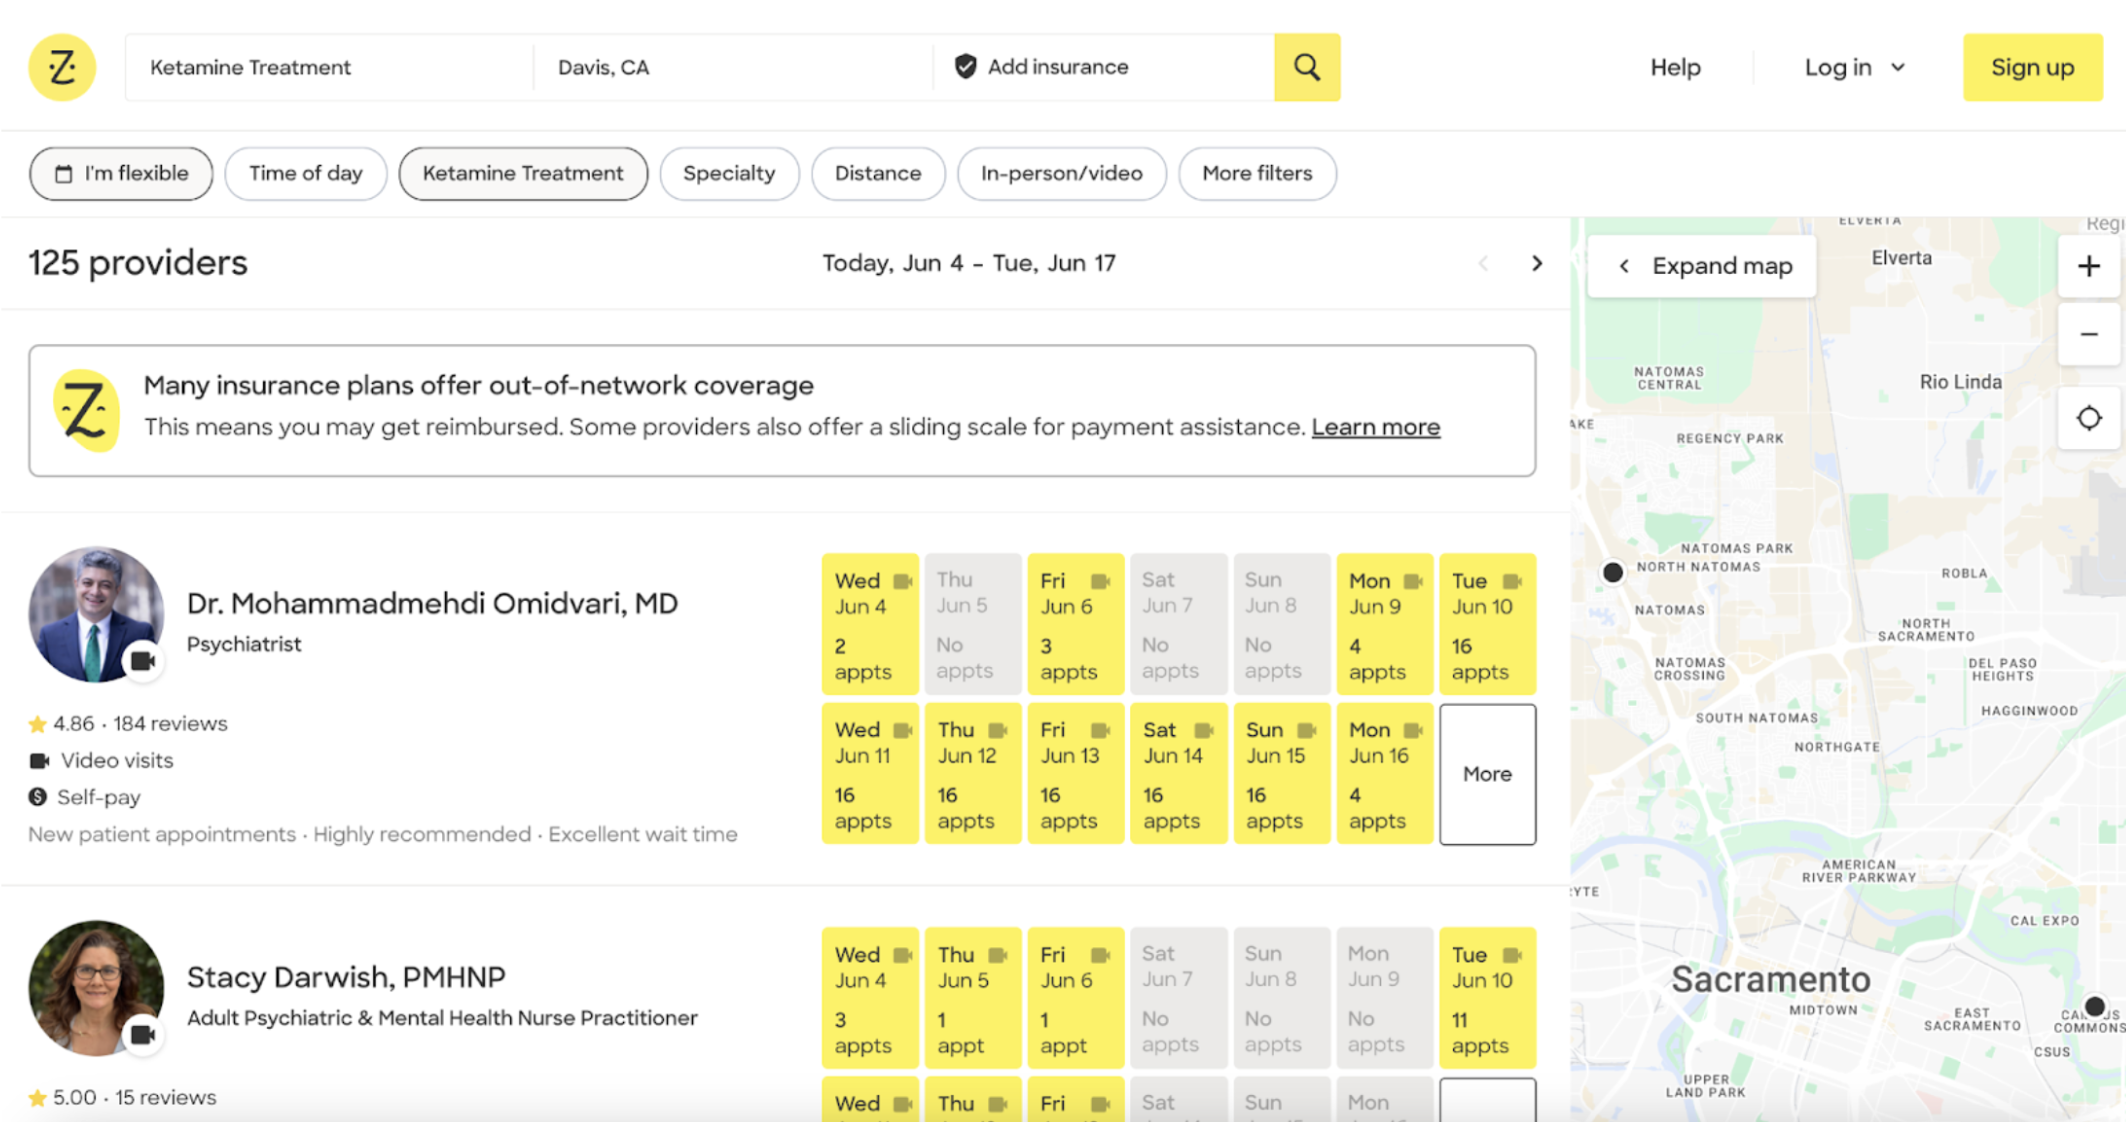Screen dimensions: 2126x1122
Task: Go to next date range arrow
Action: [x=1537, y=263]
